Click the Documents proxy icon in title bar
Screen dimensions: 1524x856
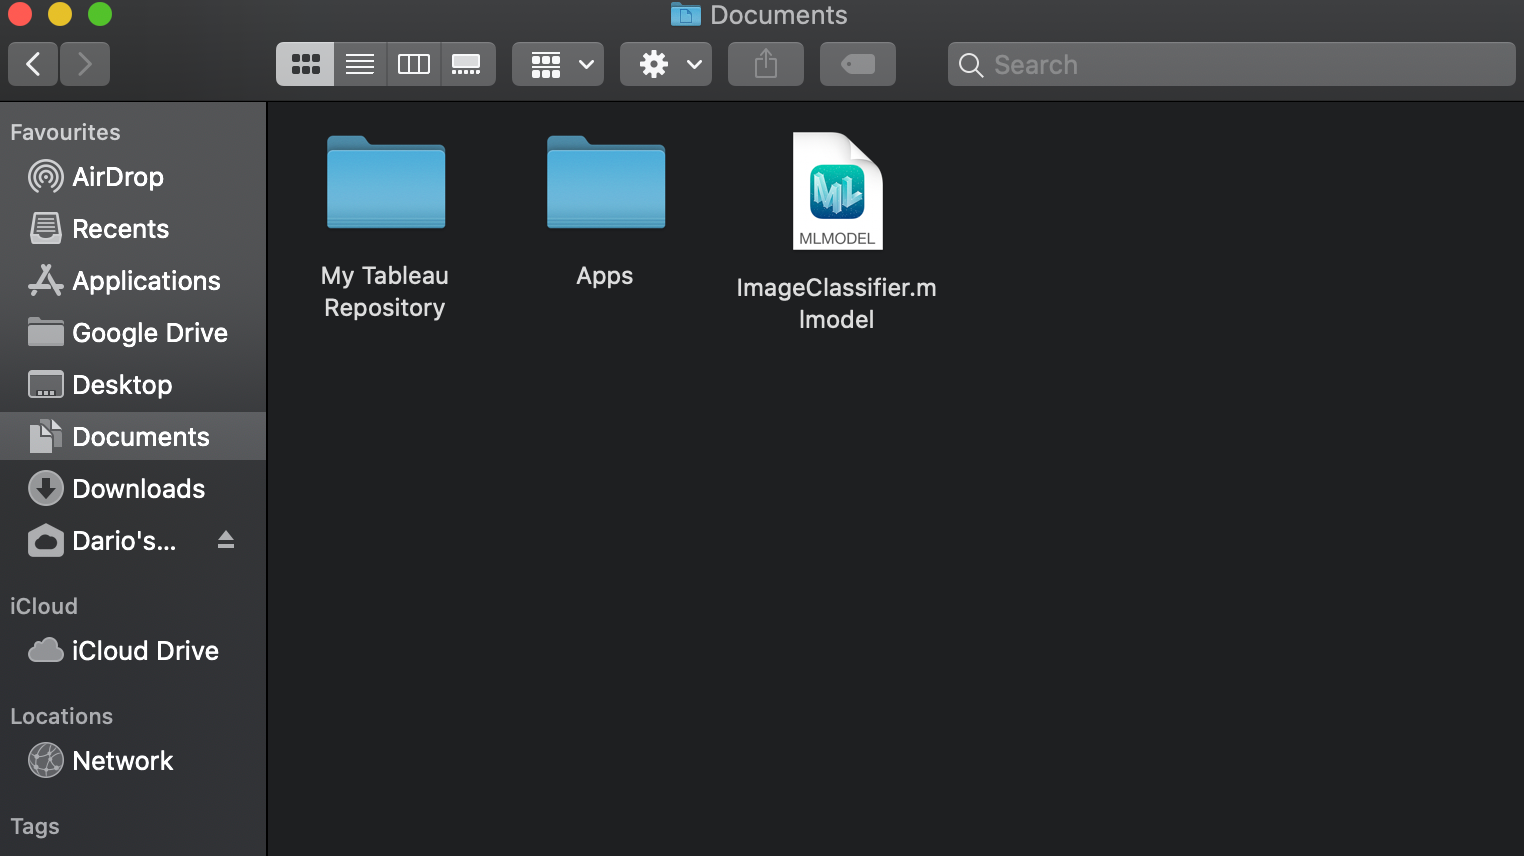tap(685, 14)
